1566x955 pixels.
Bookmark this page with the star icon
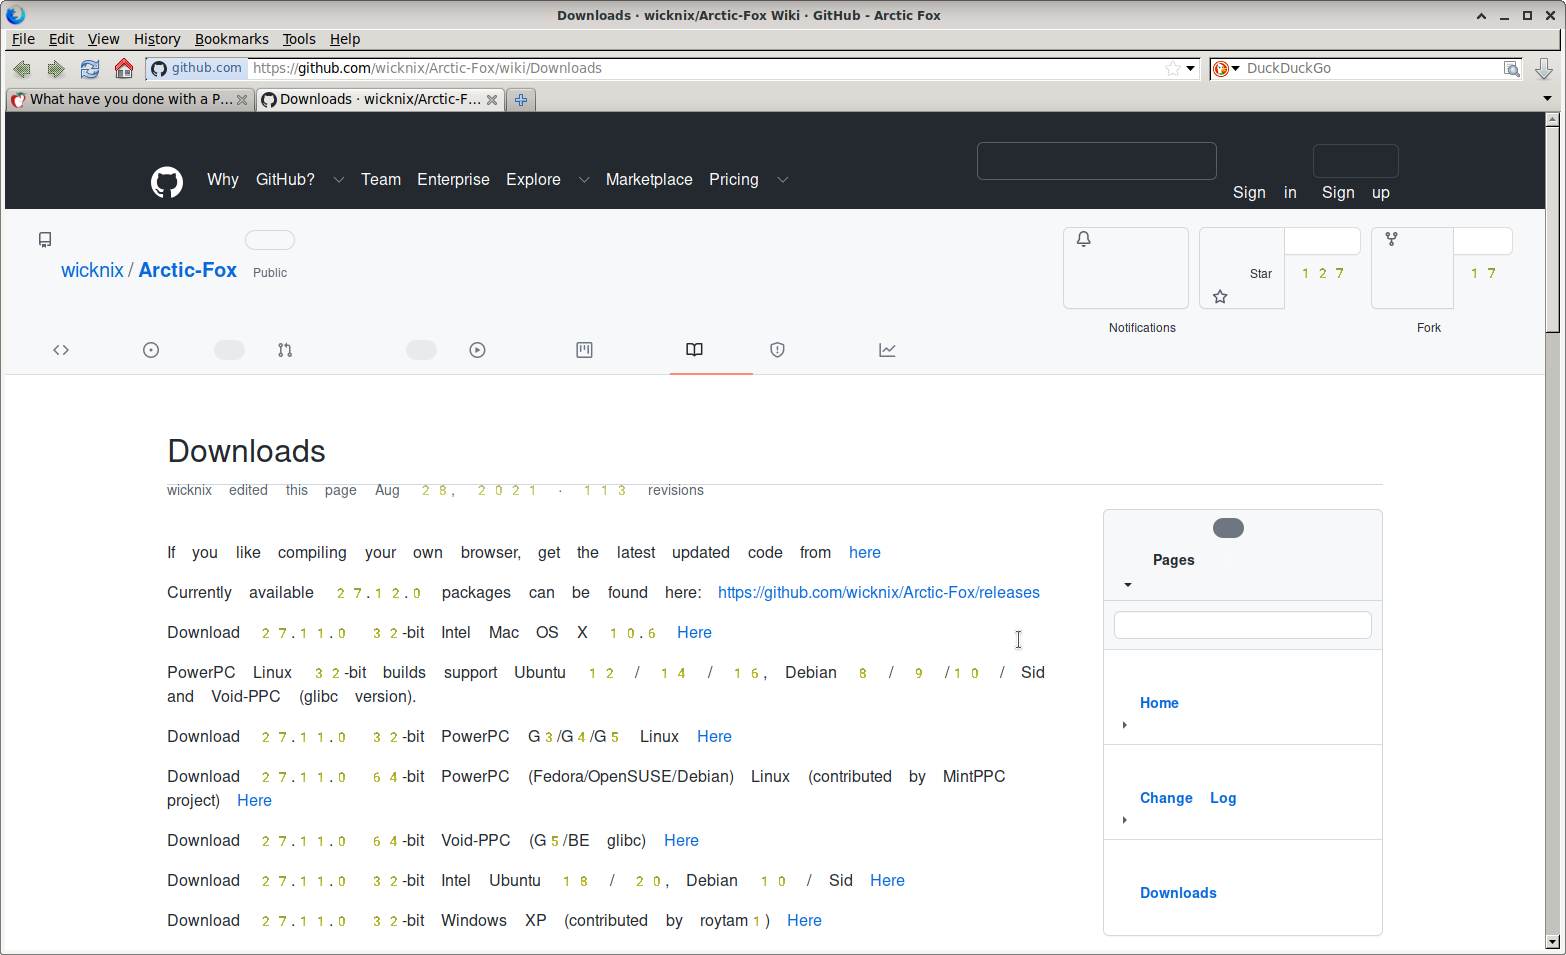pos(1173,69)
